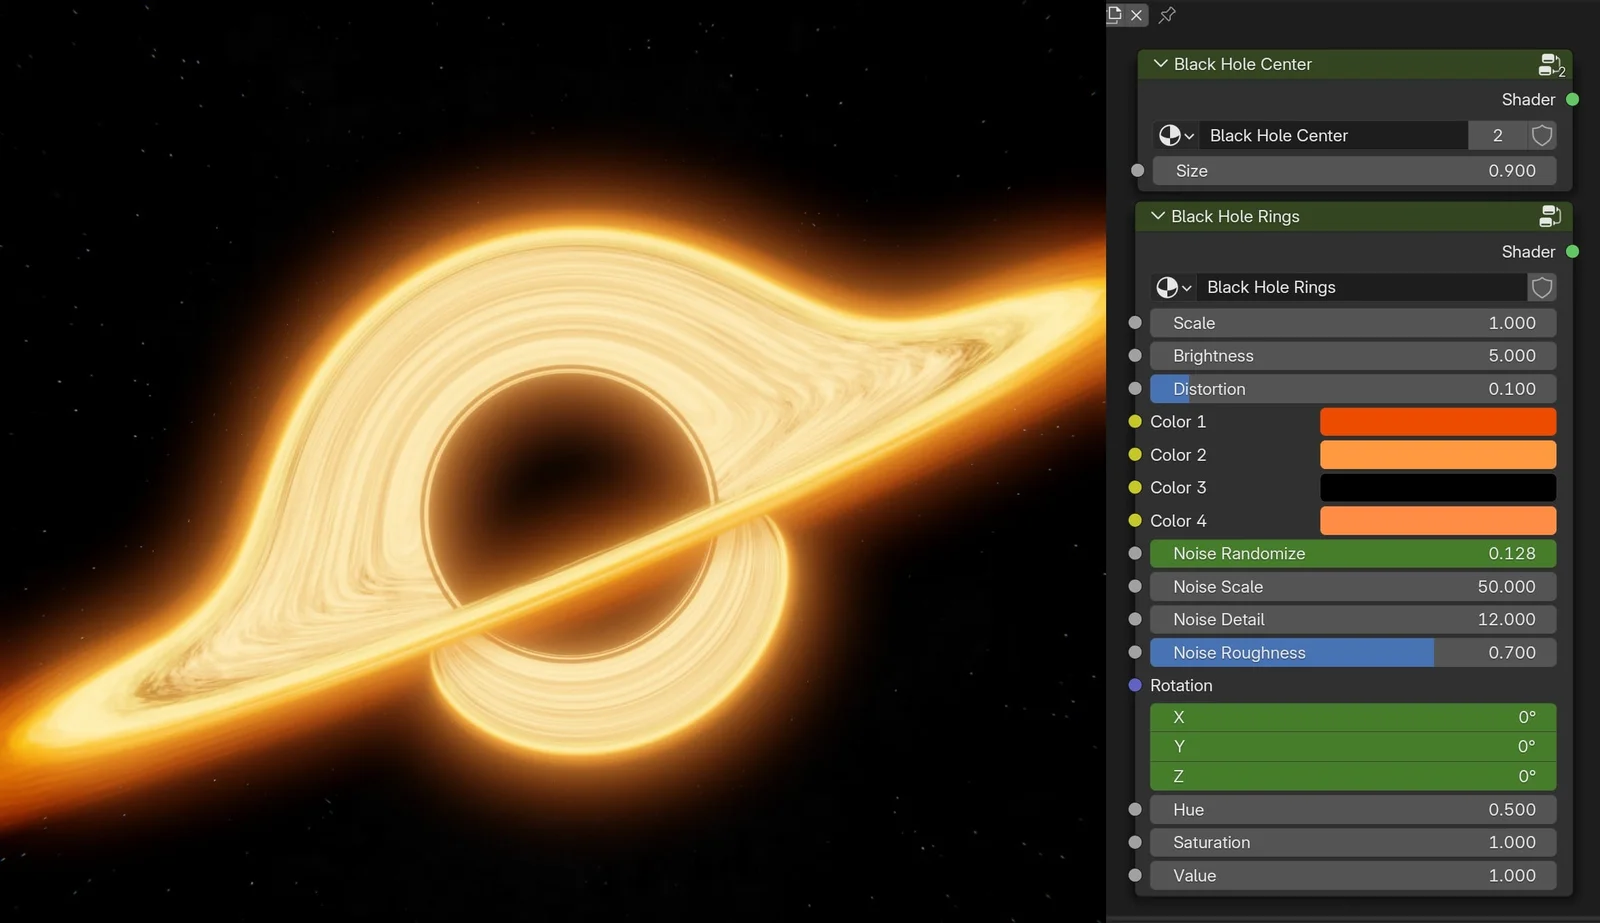Select the Black Hole Center panel header label
This screenshot has width=1600, height=923.
[x=1243, y=64]
